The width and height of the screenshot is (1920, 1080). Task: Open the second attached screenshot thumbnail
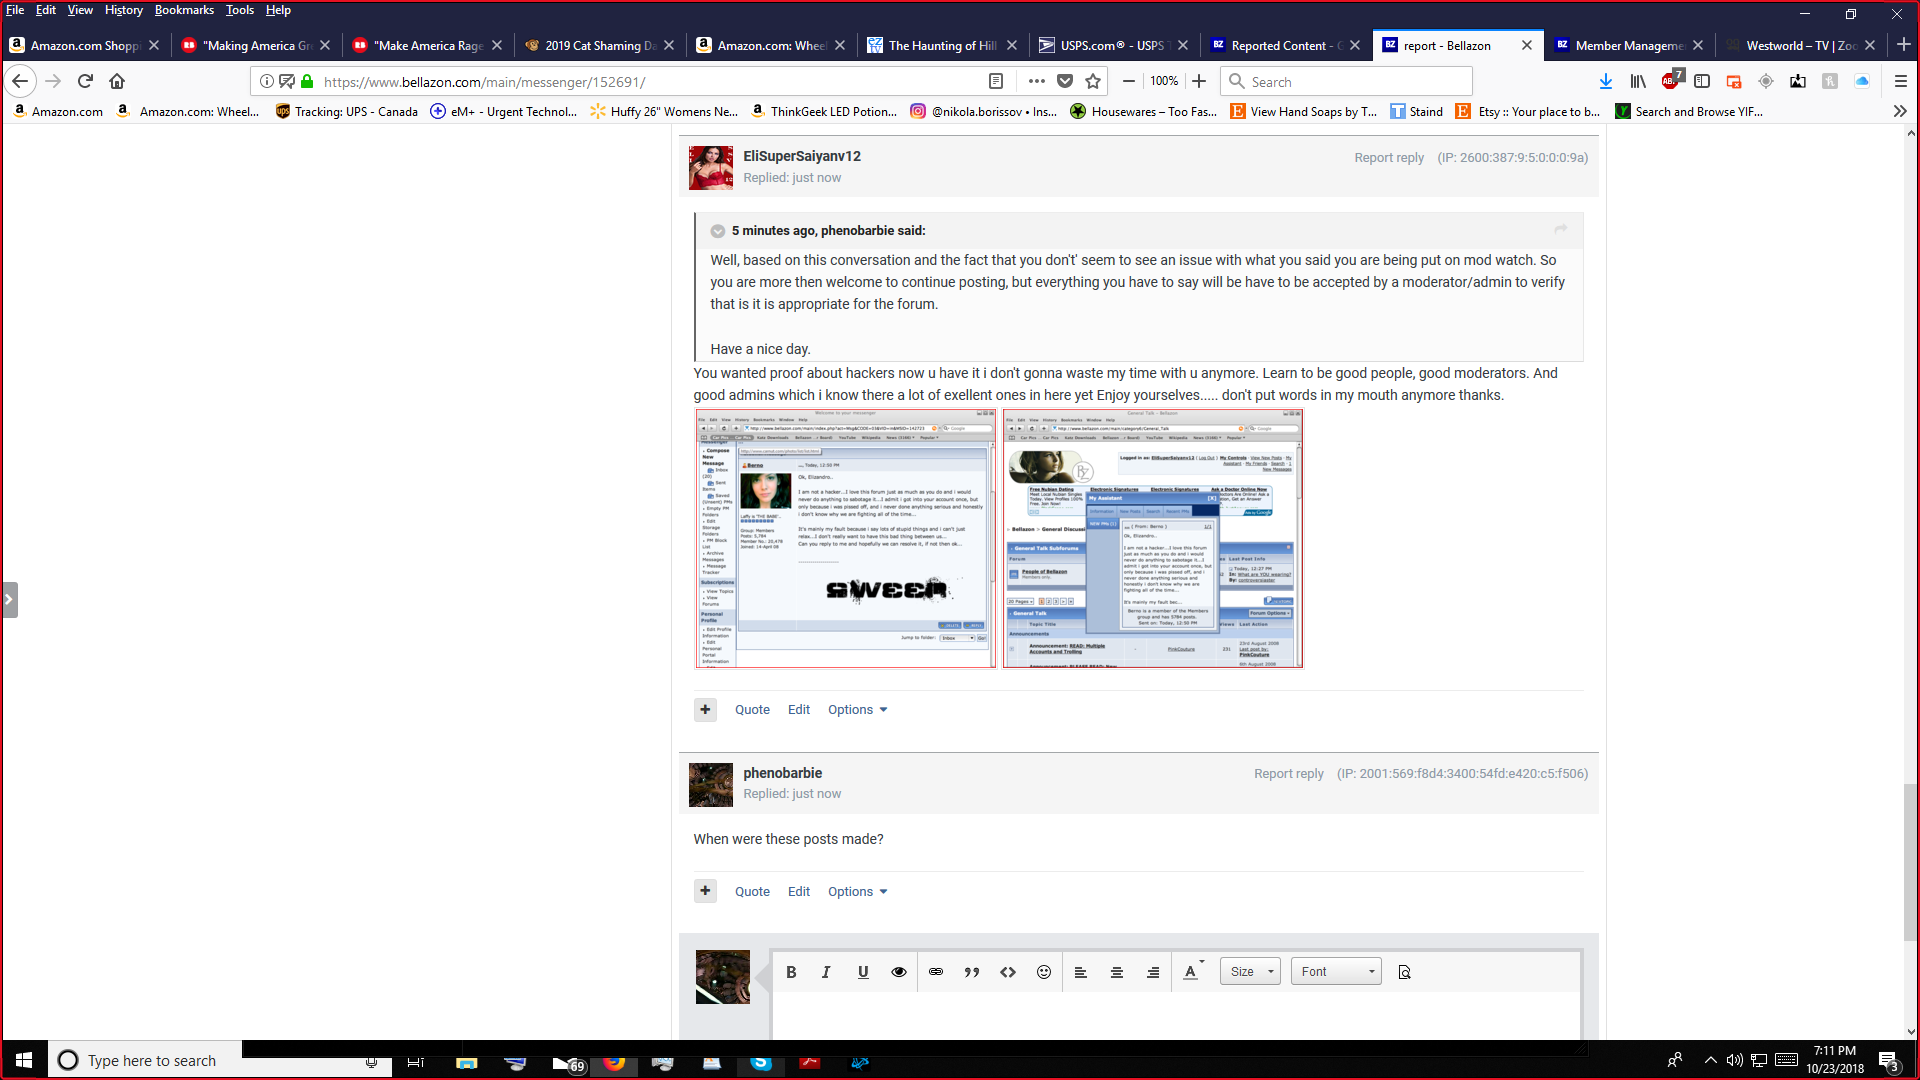click(1152, 538)
